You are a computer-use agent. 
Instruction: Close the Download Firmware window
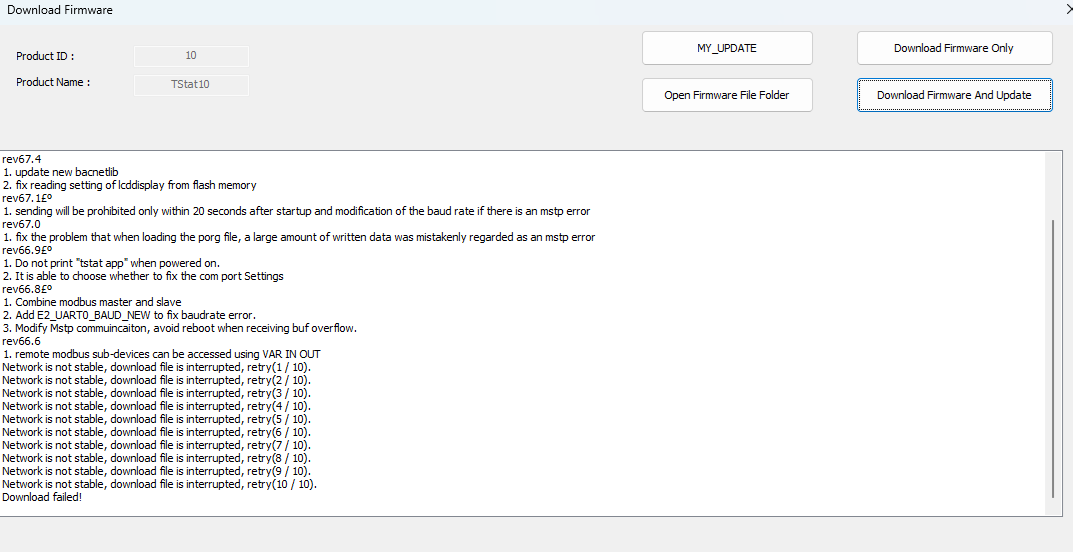[x=1068, y=9]
